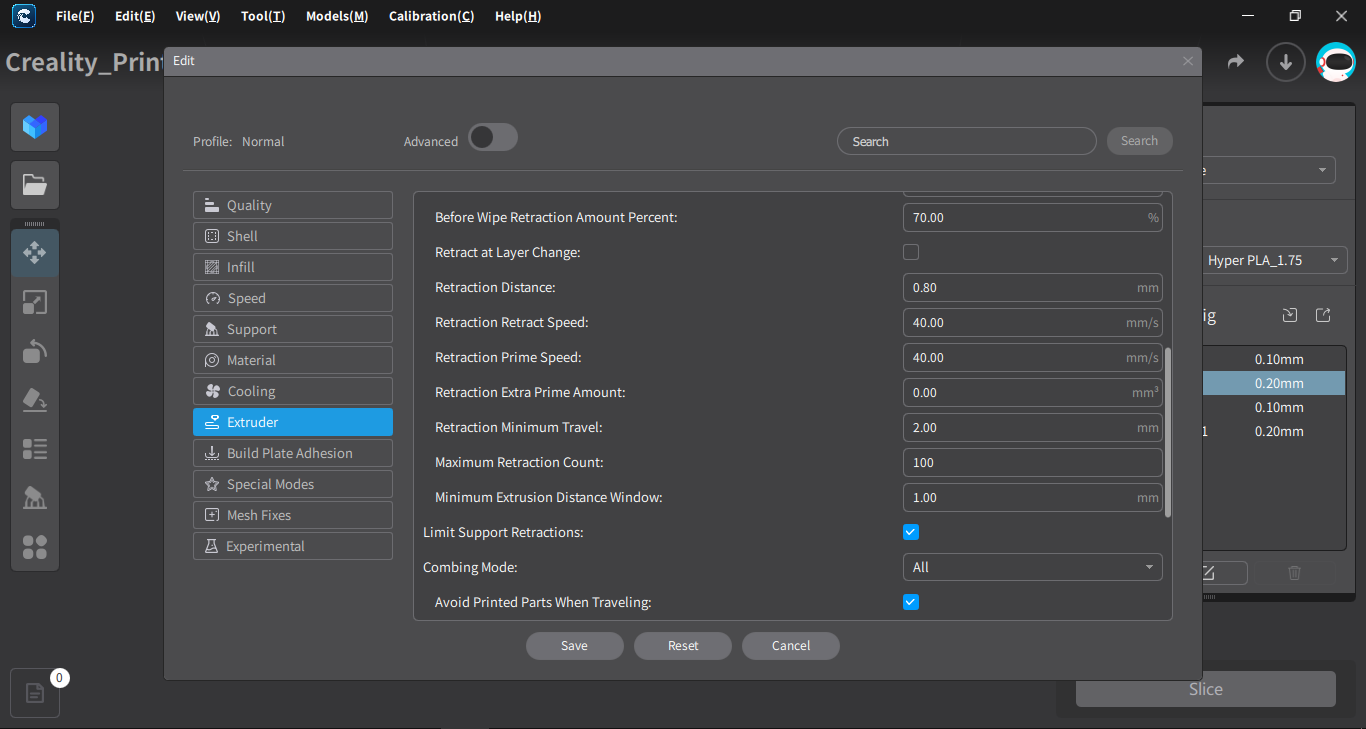This screenshot has height=729, width=1366.
Task: Open the Cooling settings category
Action: pos(292,391)
